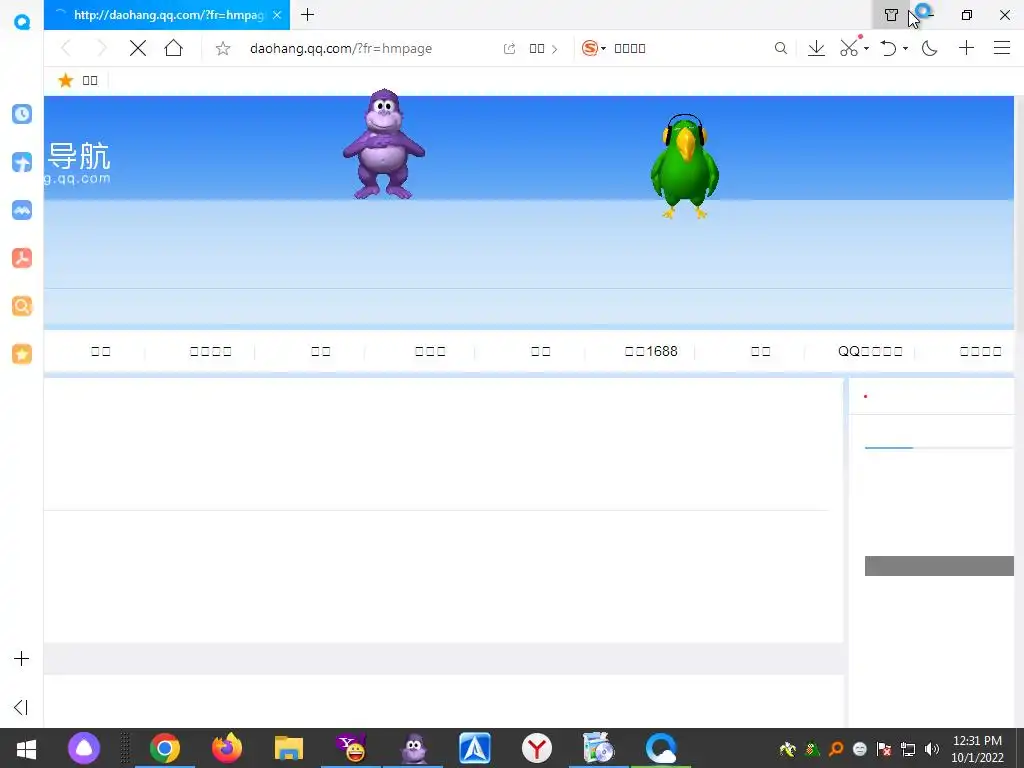This screenshot has width=1024, height=768.
Task: Select the daohang.qq.com tab
Action: point(167,14)
